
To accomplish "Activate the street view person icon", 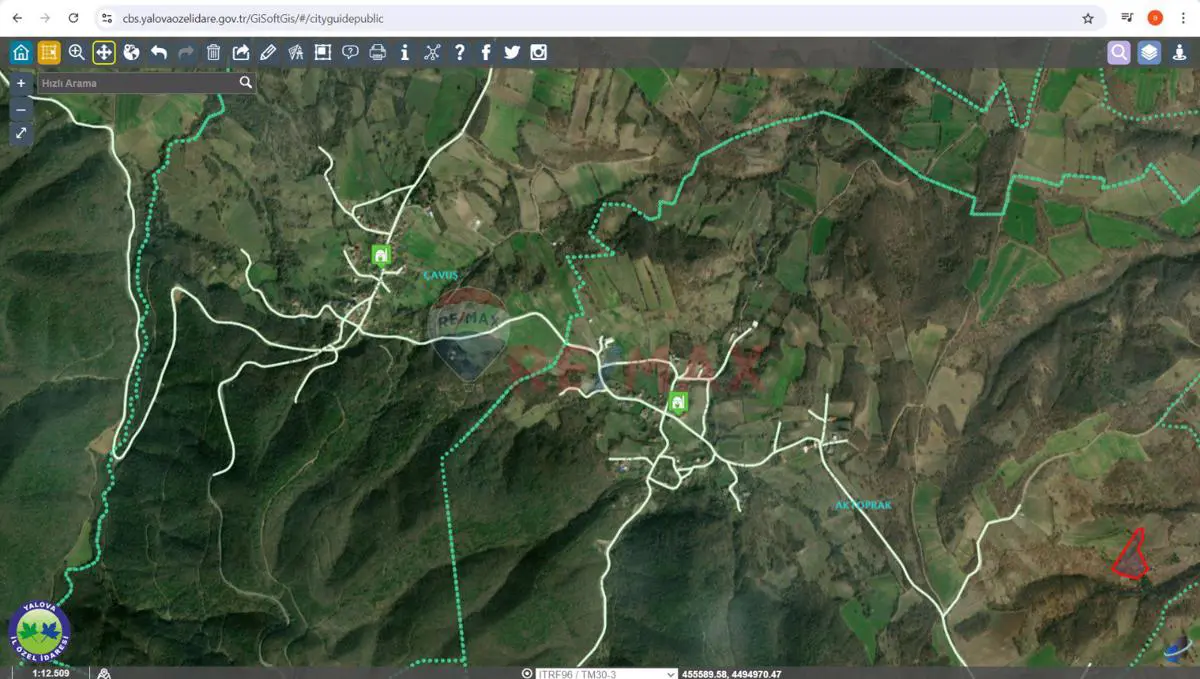I will click(1179, 53).
